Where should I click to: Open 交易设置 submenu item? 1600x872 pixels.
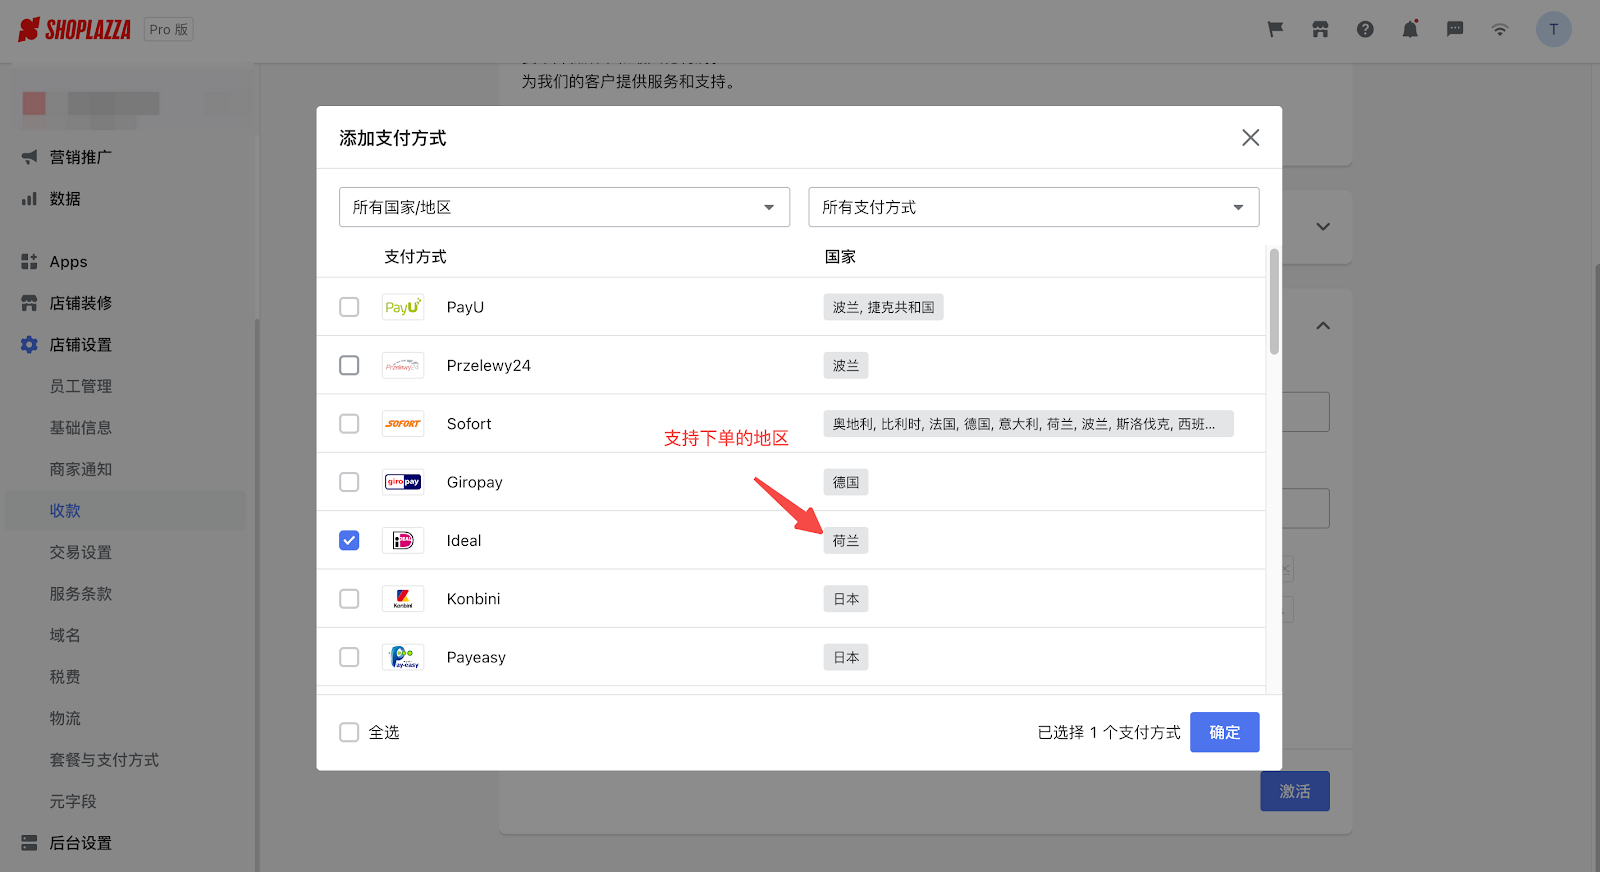tap(81, 552)
